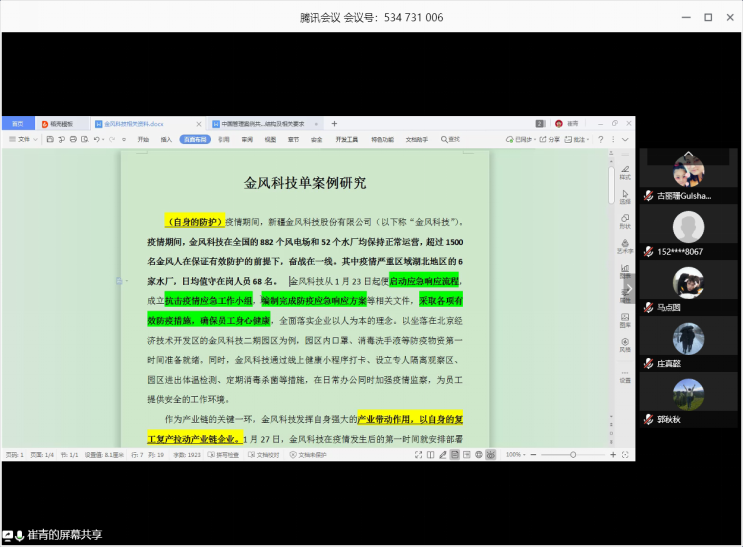Open the 查找 search tool

click(x=450, y=139)
